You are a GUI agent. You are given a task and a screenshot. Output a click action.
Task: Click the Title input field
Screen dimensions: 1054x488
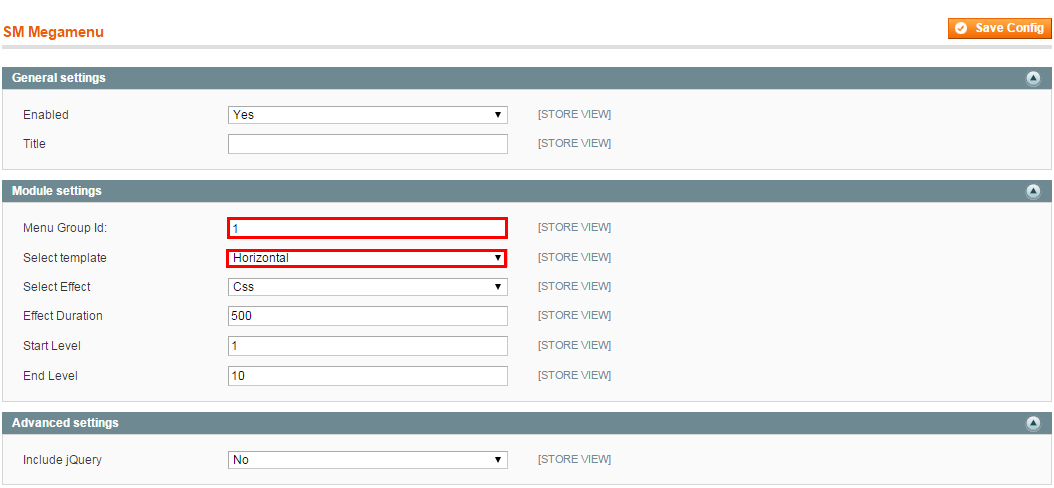[367, 144]
